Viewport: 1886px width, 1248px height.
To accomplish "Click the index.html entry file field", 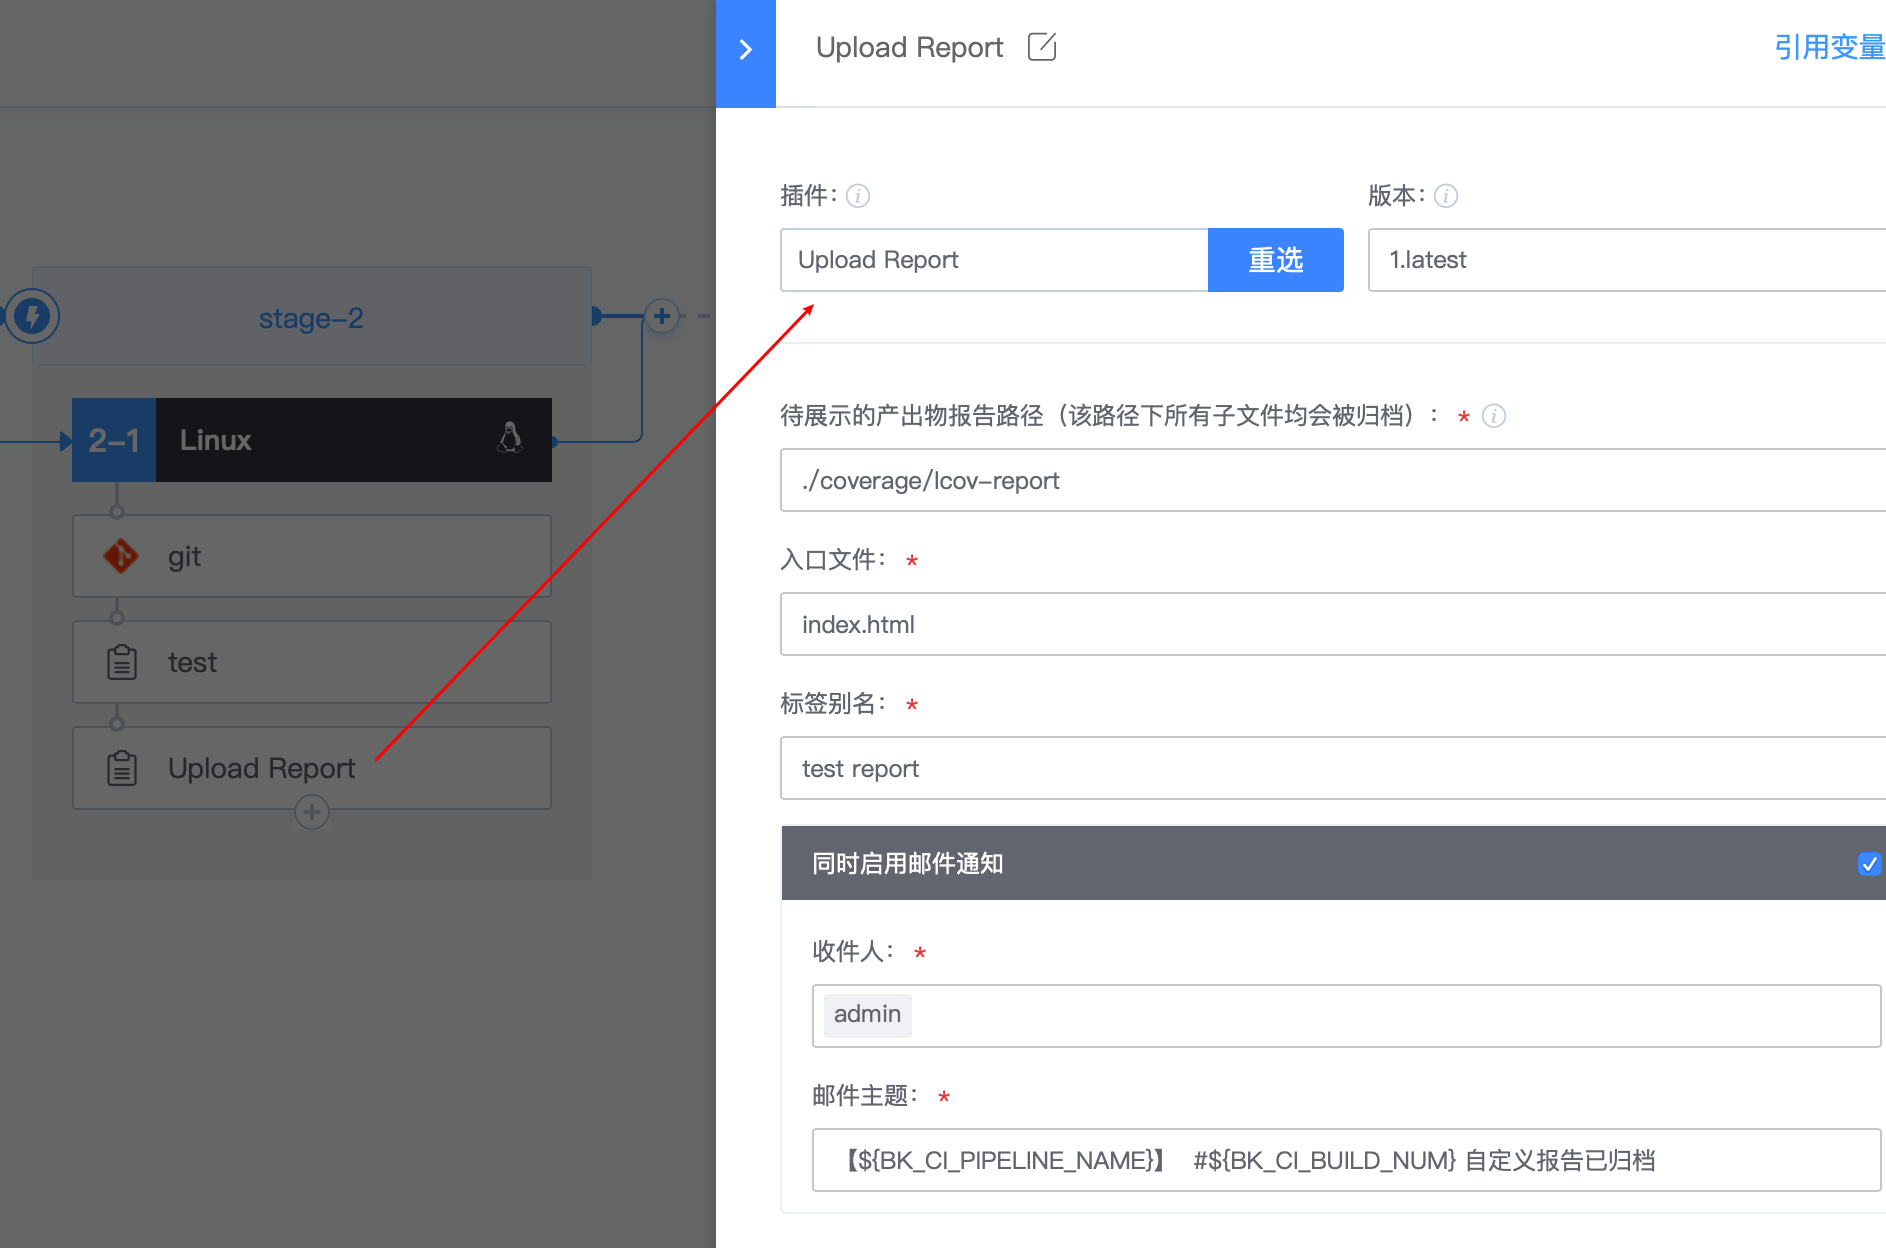I will click(1333, 624).
